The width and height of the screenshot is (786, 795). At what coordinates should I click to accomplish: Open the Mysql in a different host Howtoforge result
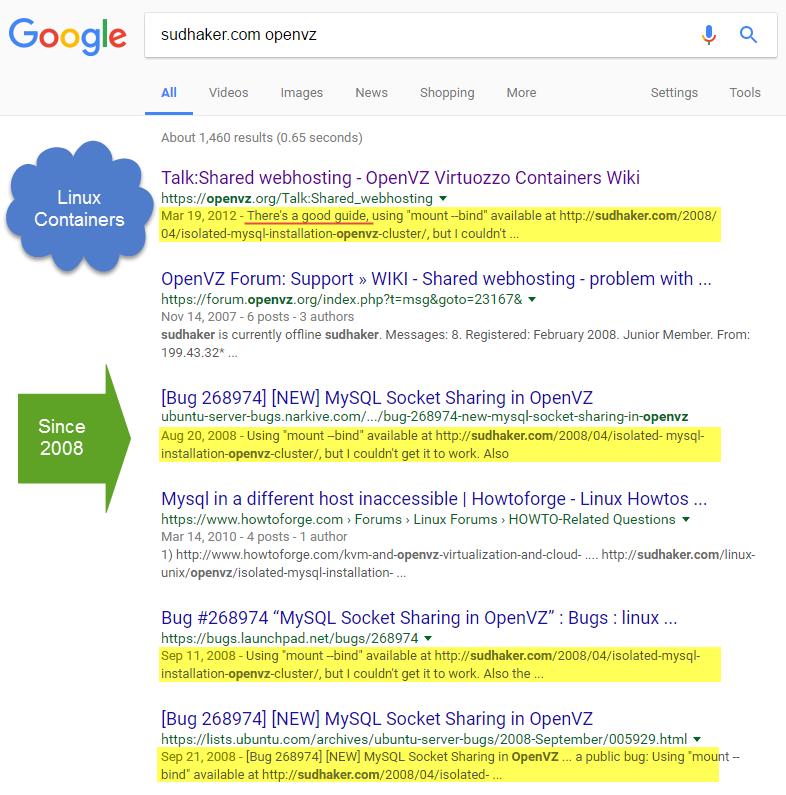[434, 499]
